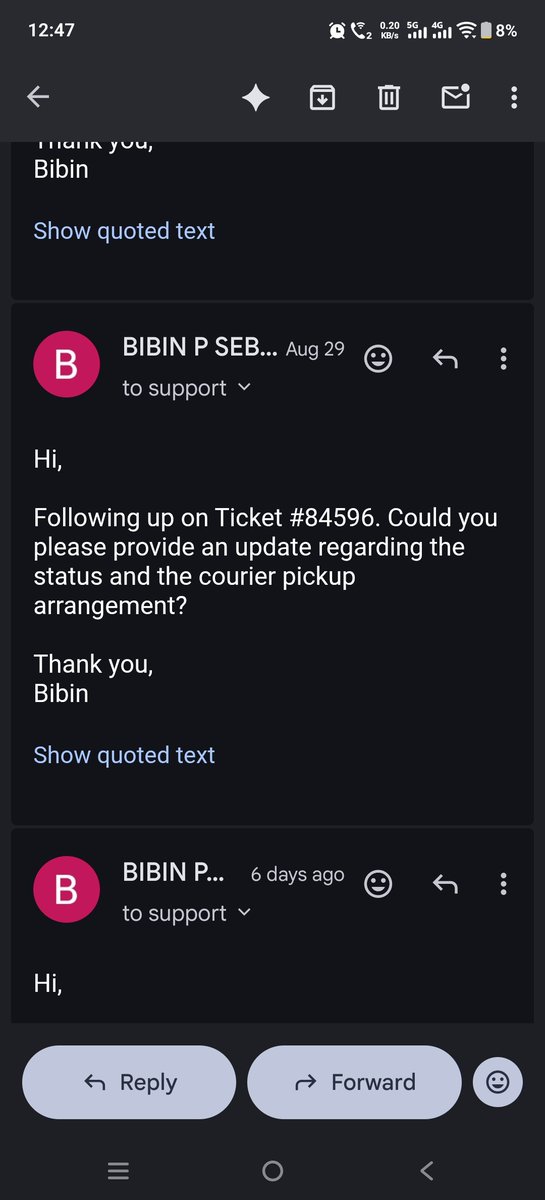The image size is (545, 1200).
Task: Add emoji reaction to Aug 29 message
Action: point(378,358)
